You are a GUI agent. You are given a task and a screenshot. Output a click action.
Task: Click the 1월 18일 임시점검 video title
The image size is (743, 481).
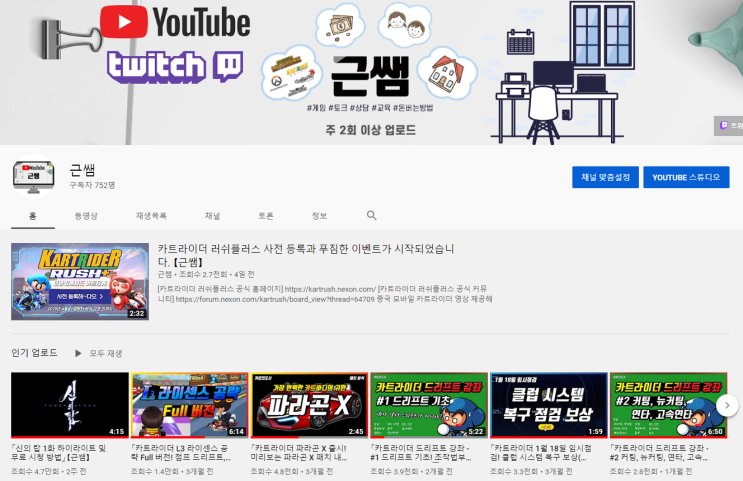tap(541, 453)
